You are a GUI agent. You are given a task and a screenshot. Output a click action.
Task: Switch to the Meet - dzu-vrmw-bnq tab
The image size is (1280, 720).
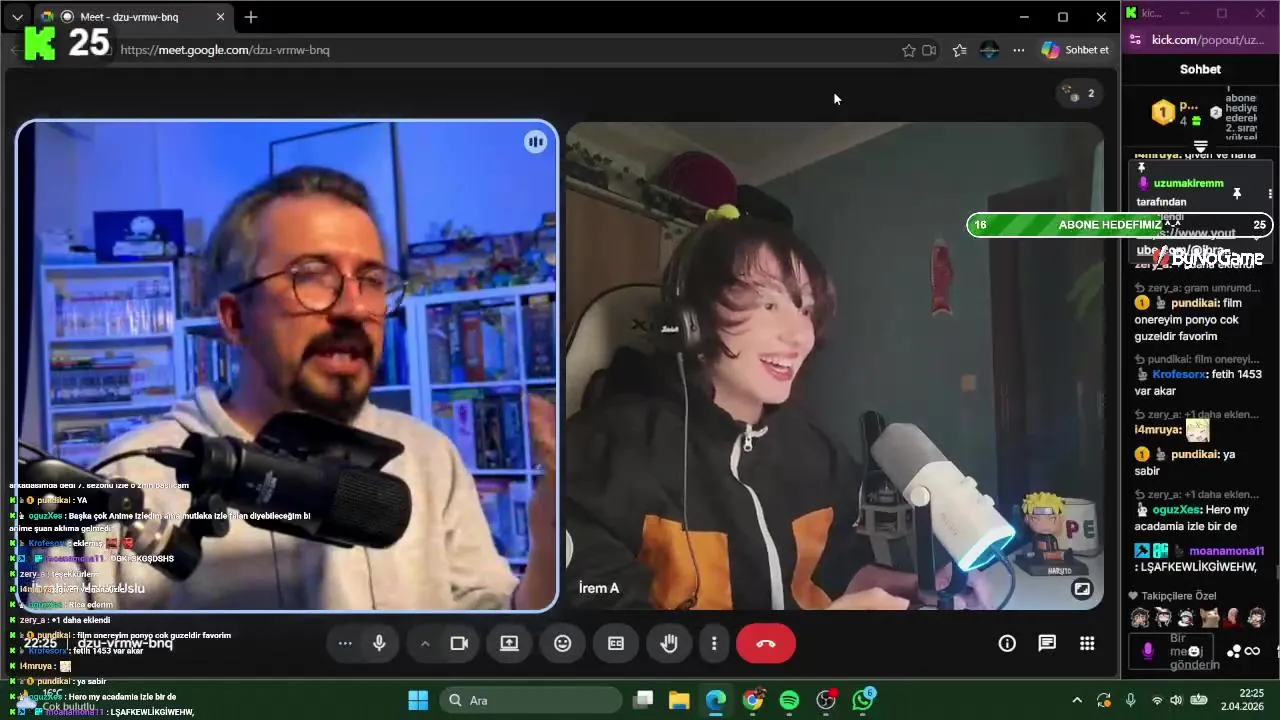128,17
